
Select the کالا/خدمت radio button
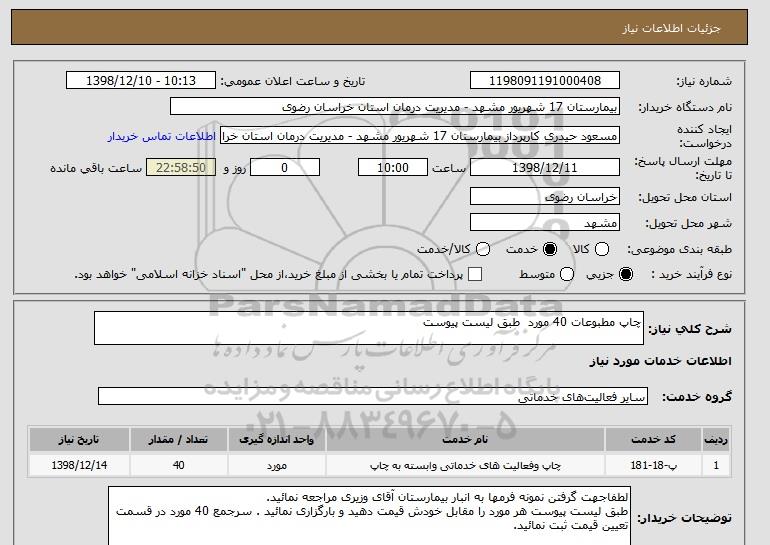click(483, 249)
